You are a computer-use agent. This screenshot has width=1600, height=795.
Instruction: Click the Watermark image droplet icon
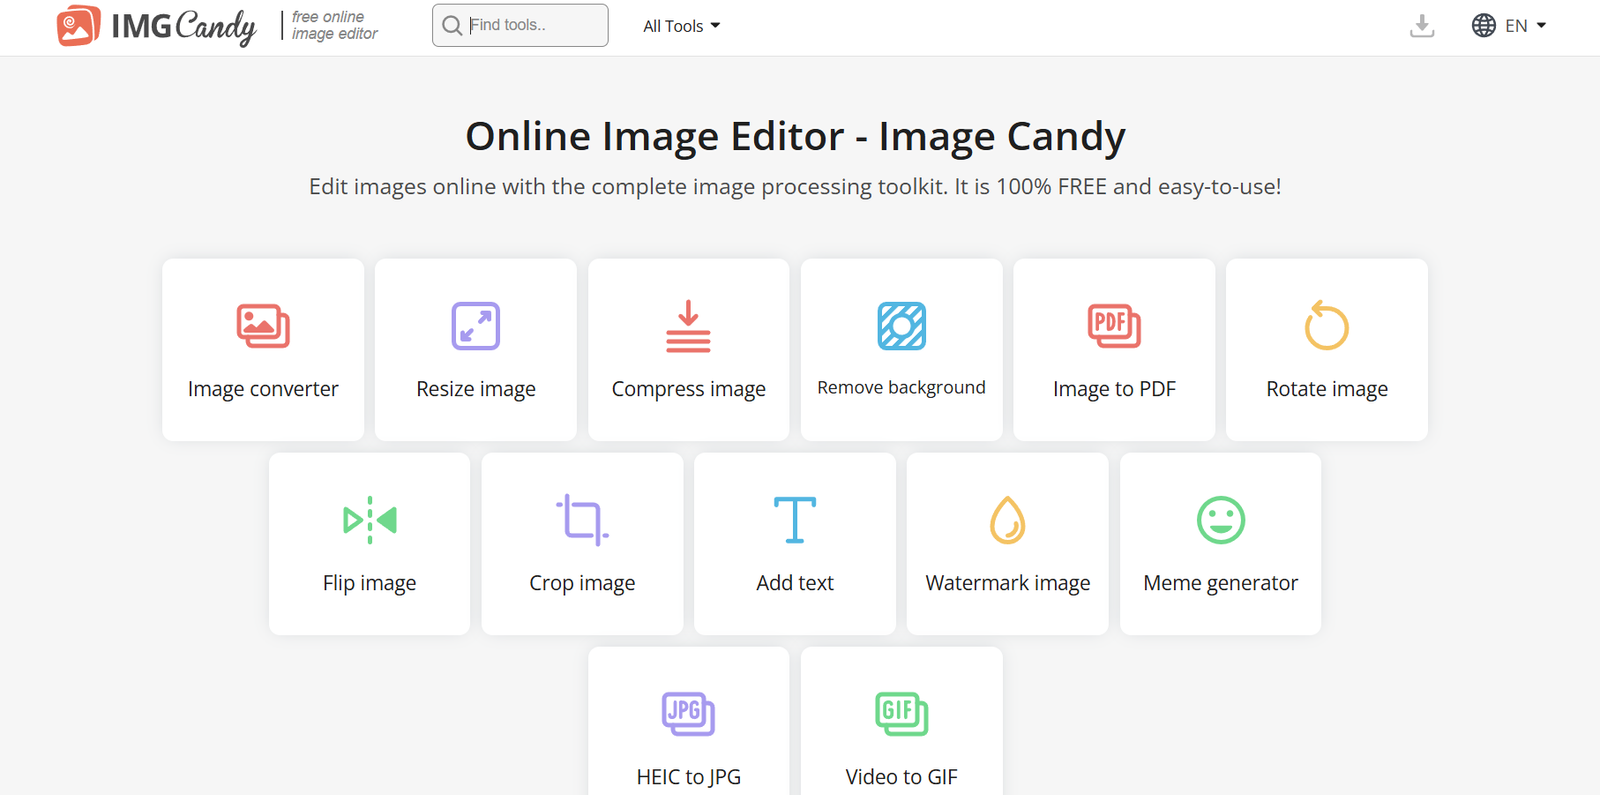pyautogui.click(x=1007, y=520)
